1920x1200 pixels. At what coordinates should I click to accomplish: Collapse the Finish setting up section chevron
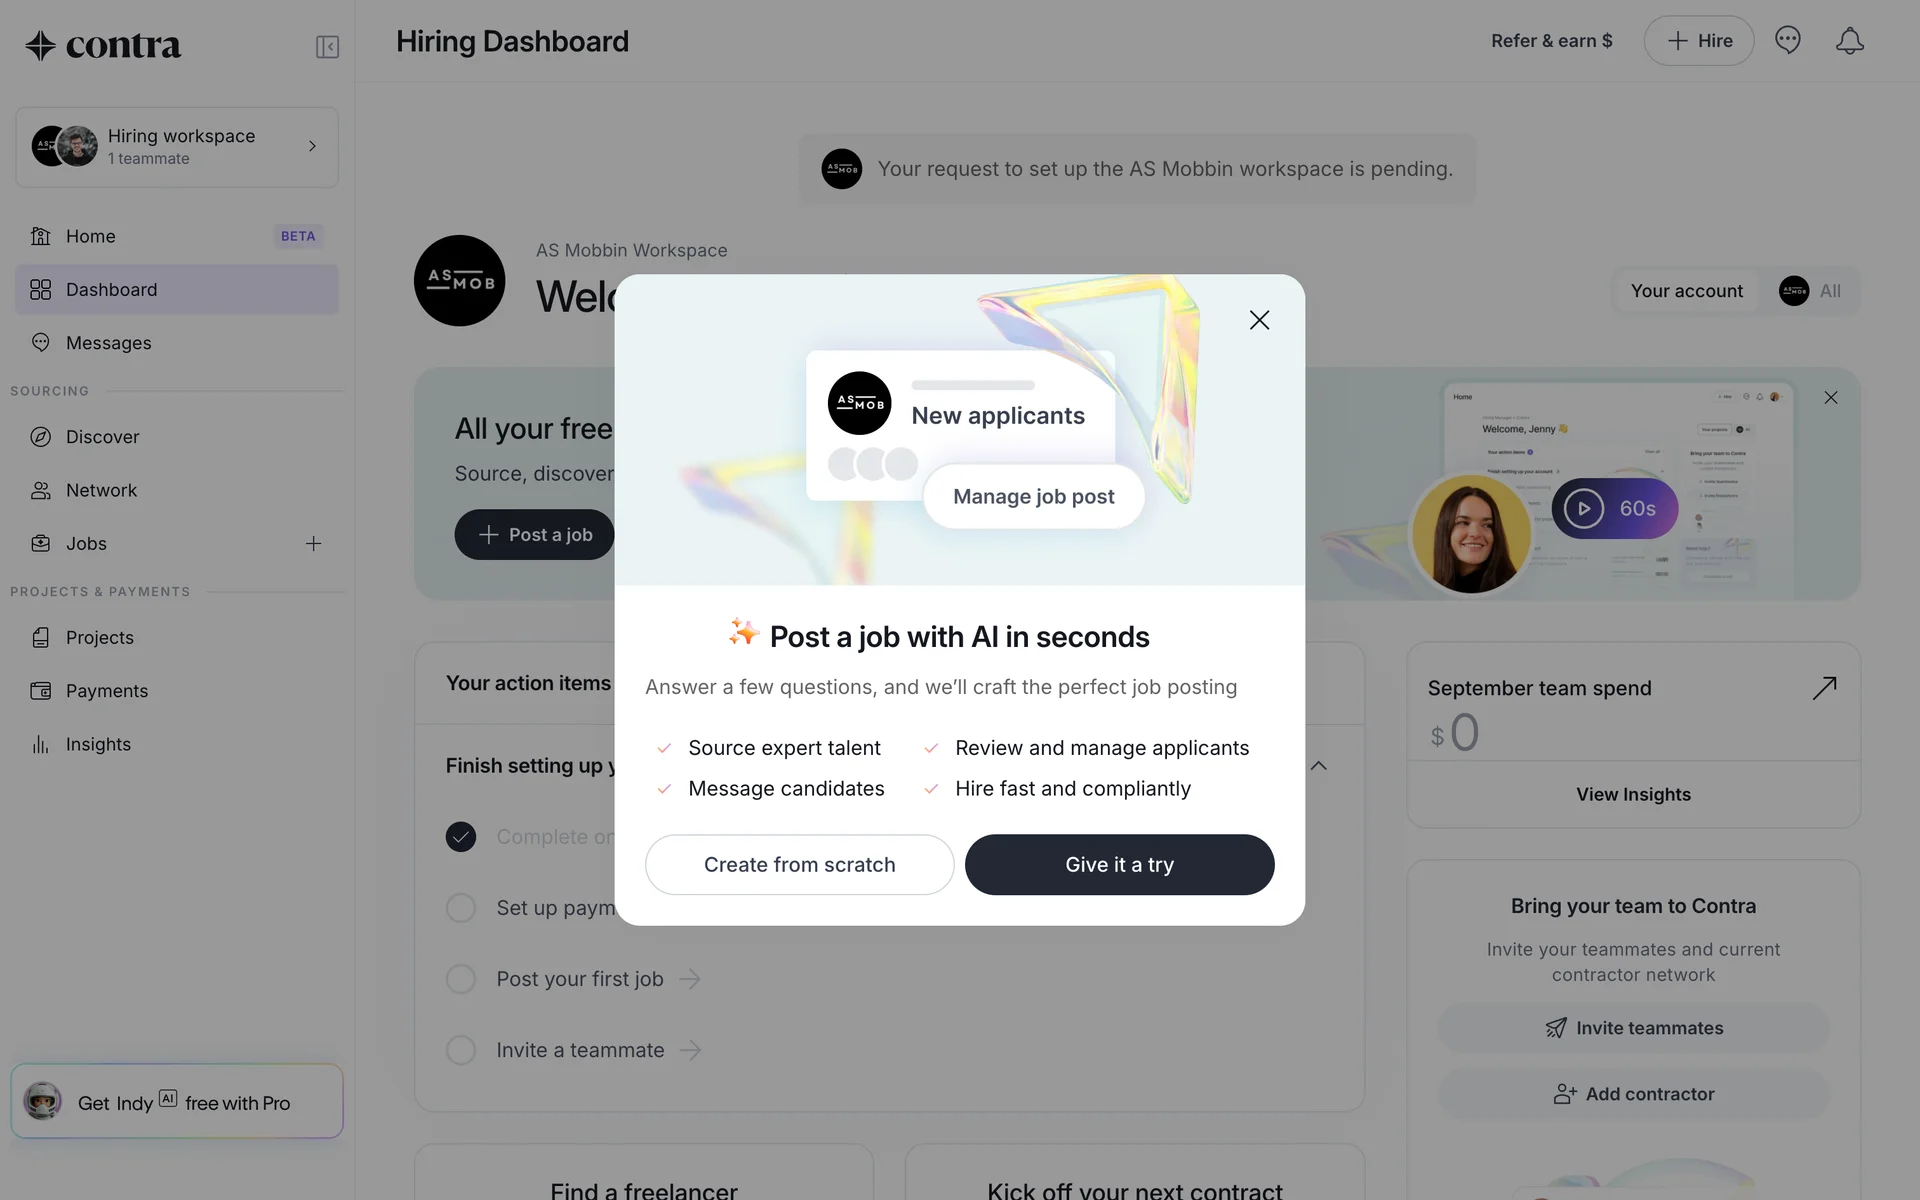tap(1319, 766)
